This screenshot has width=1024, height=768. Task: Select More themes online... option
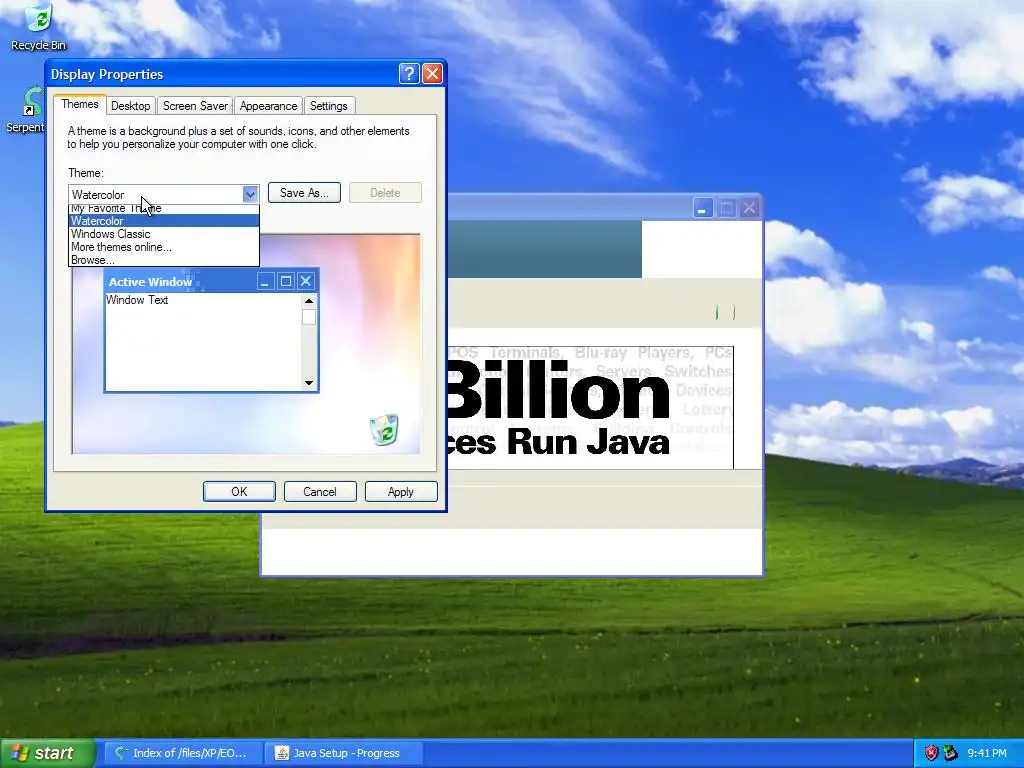pos(164,247)
